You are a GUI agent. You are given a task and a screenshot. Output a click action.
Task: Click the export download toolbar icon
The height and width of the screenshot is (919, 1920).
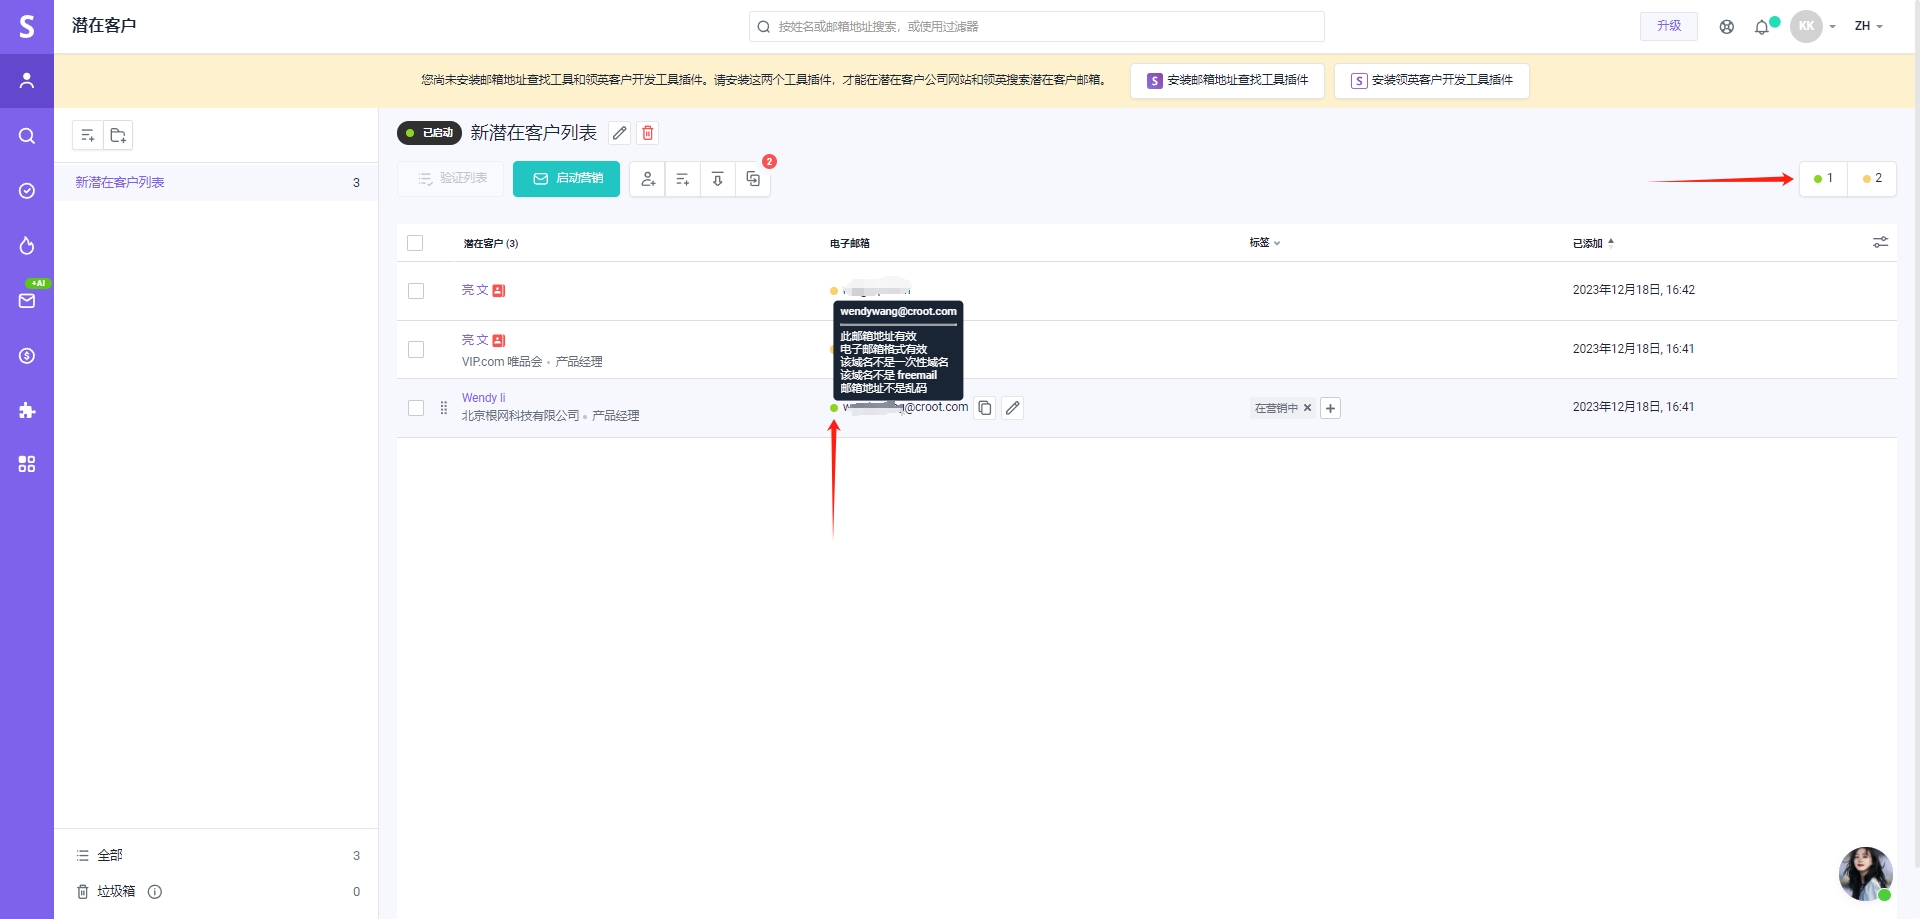[x=718, y=179]
